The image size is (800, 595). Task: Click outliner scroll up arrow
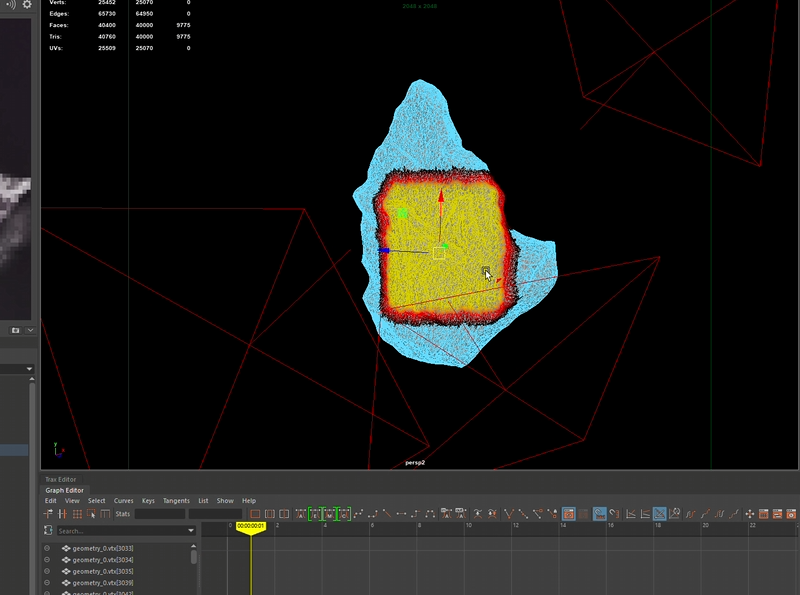pyautogui.click(x=193, y=546)
